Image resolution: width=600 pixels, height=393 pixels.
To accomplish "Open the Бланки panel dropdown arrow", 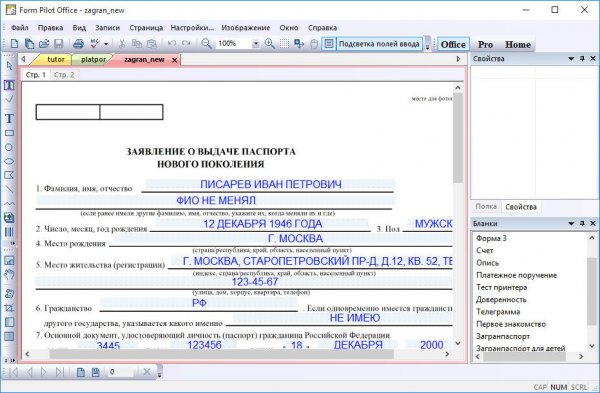I will click(x=571, y=223).
